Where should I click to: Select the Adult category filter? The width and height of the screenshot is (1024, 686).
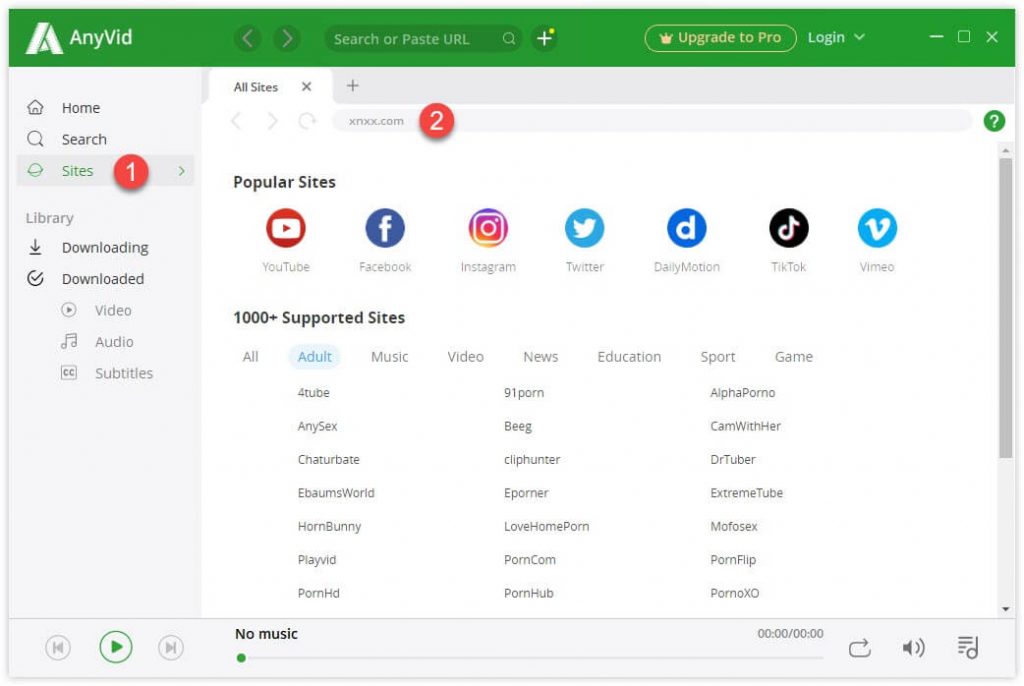click(315, 357)
